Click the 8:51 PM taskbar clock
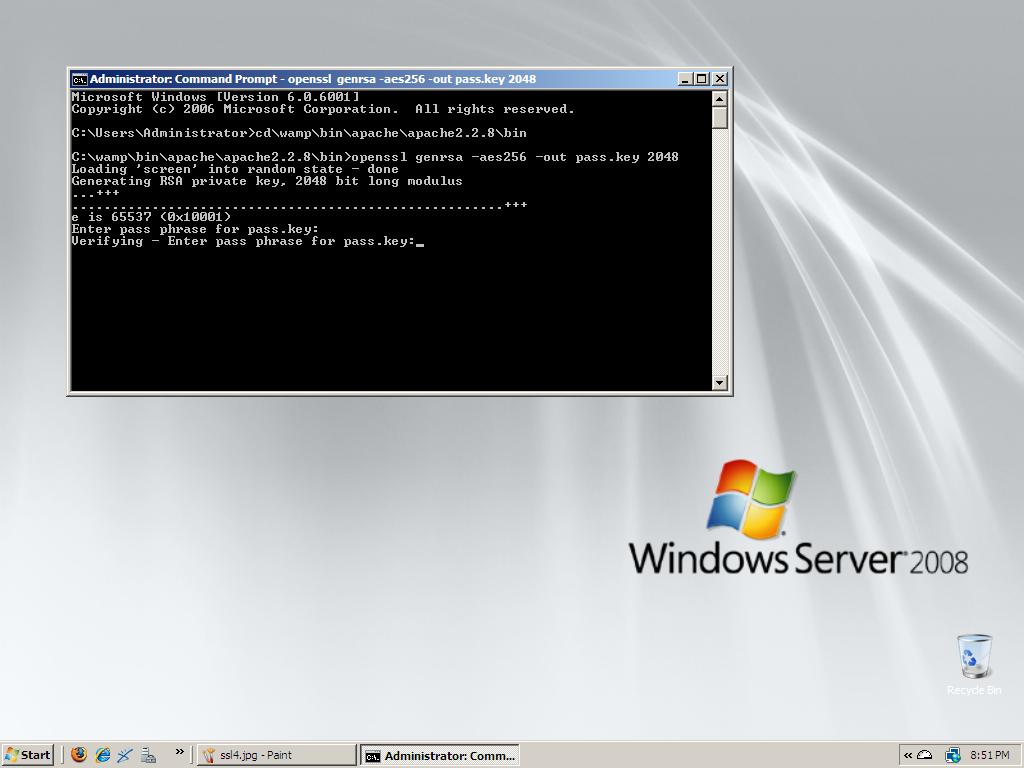 pos(989,755)
